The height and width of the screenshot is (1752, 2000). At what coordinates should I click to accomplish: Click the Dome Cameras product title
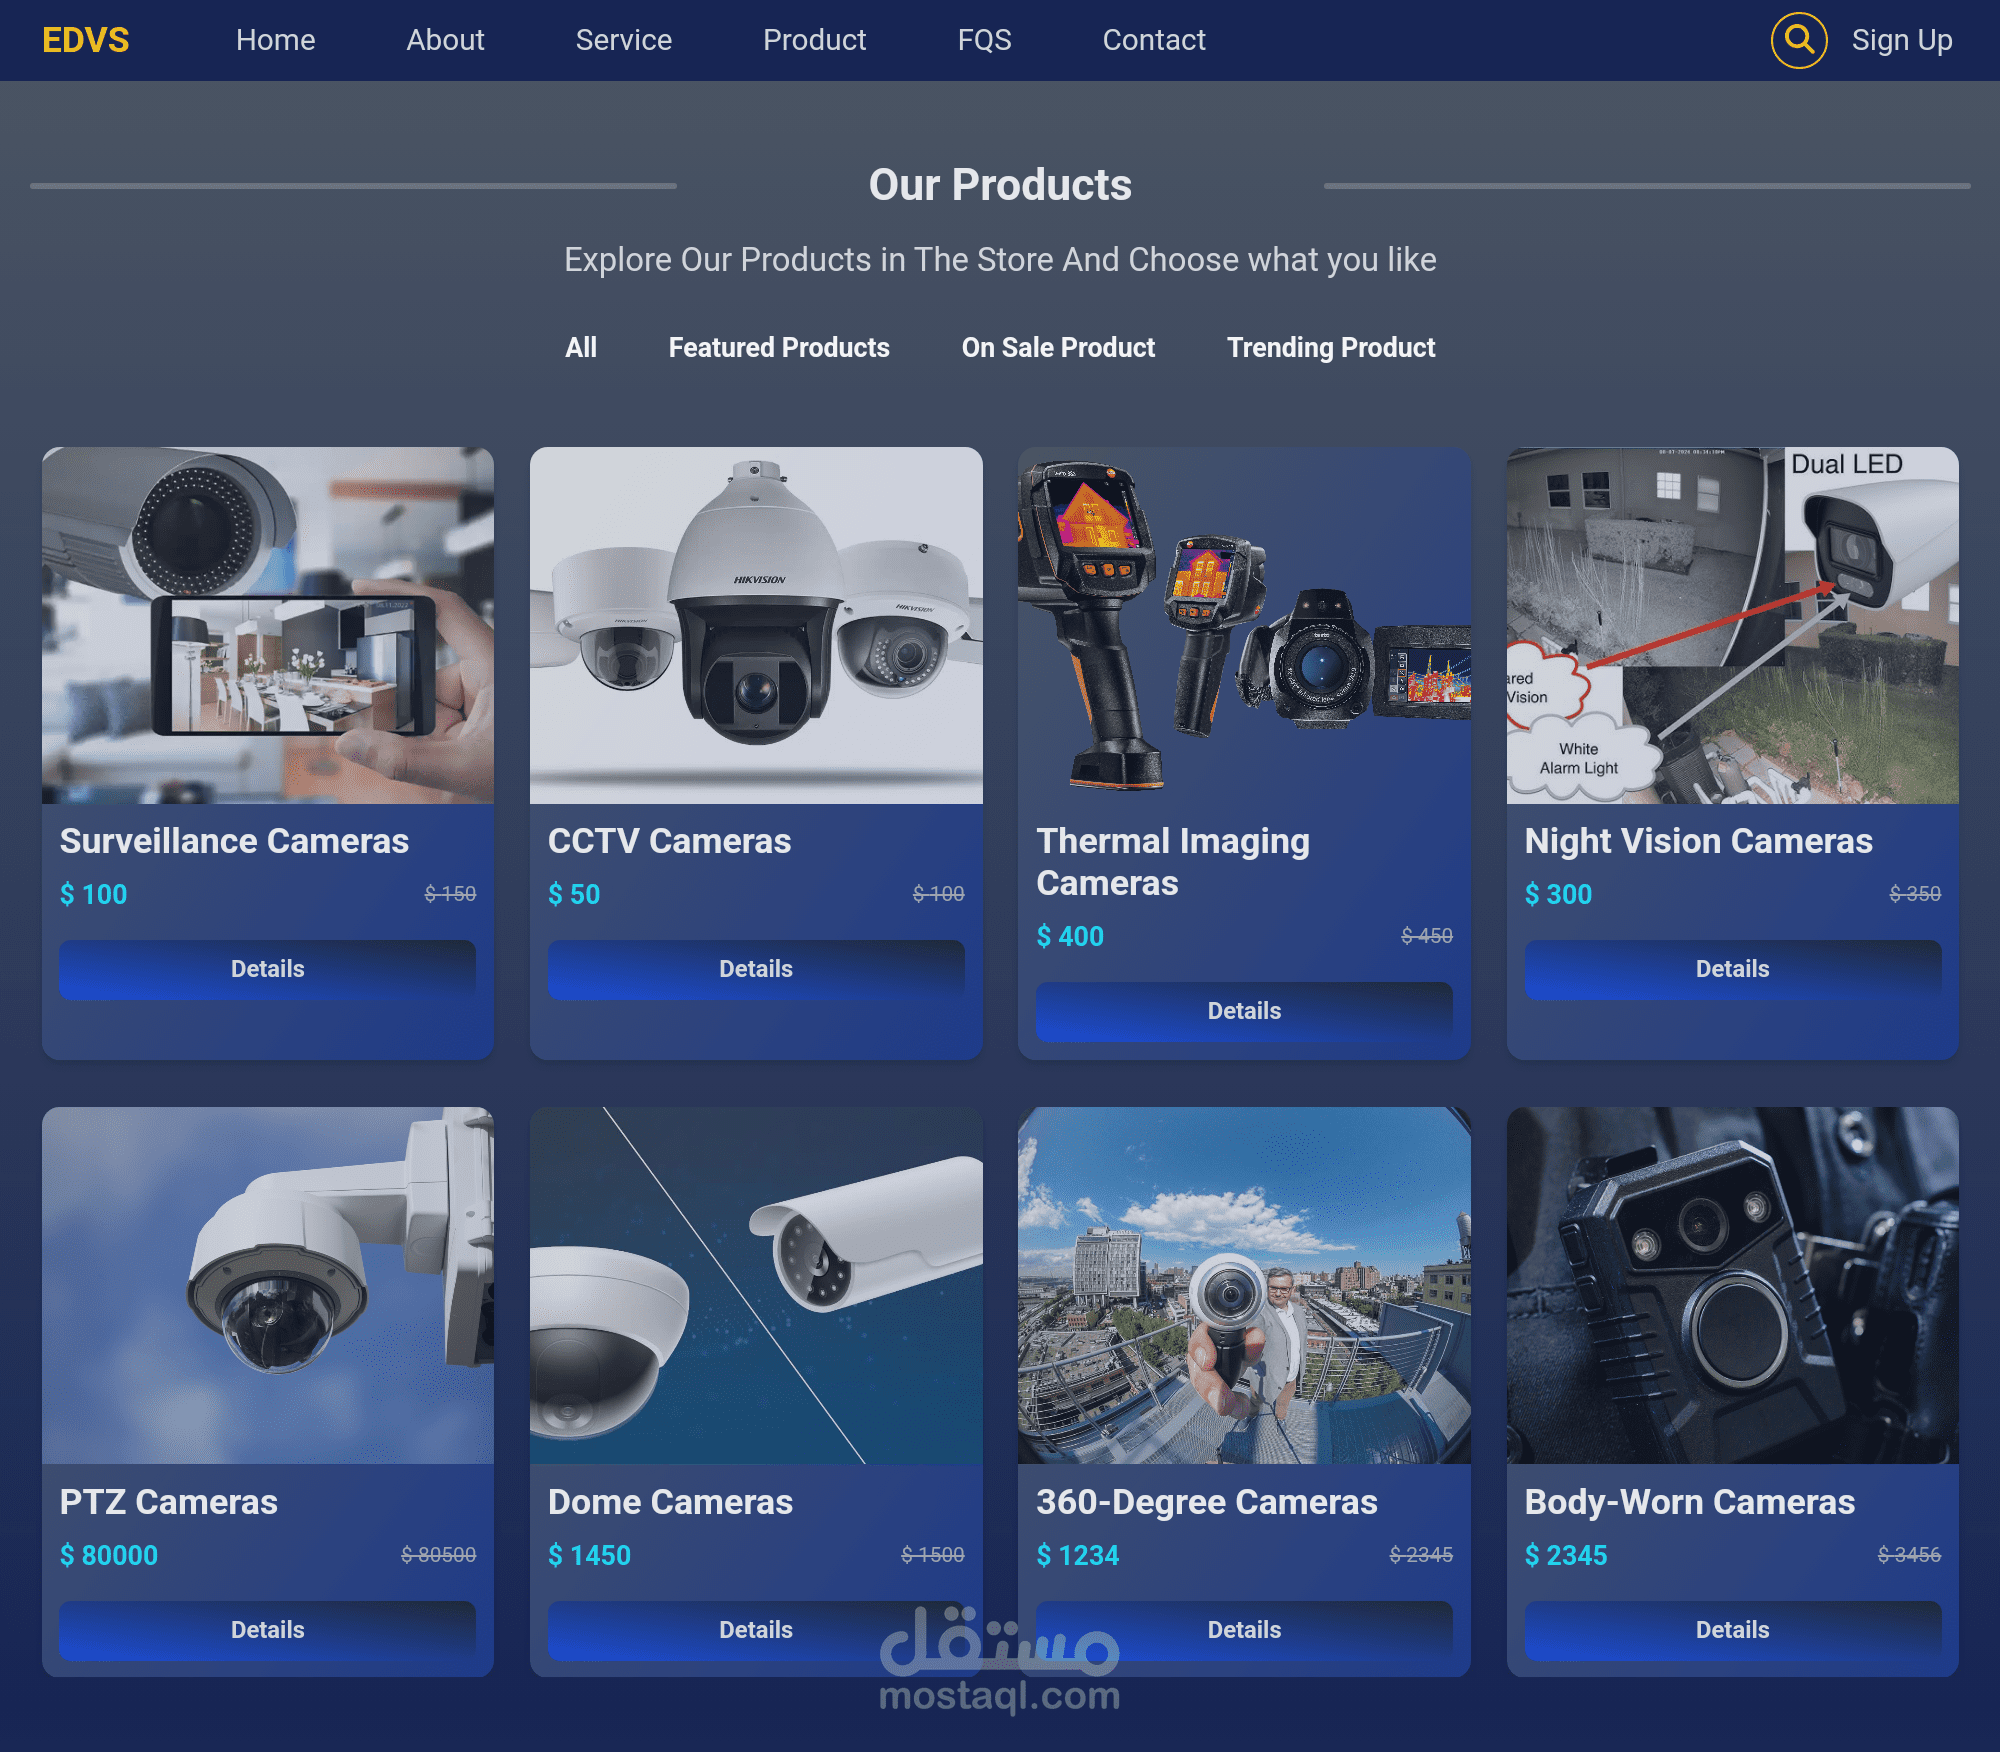[x=670, y=1501]
